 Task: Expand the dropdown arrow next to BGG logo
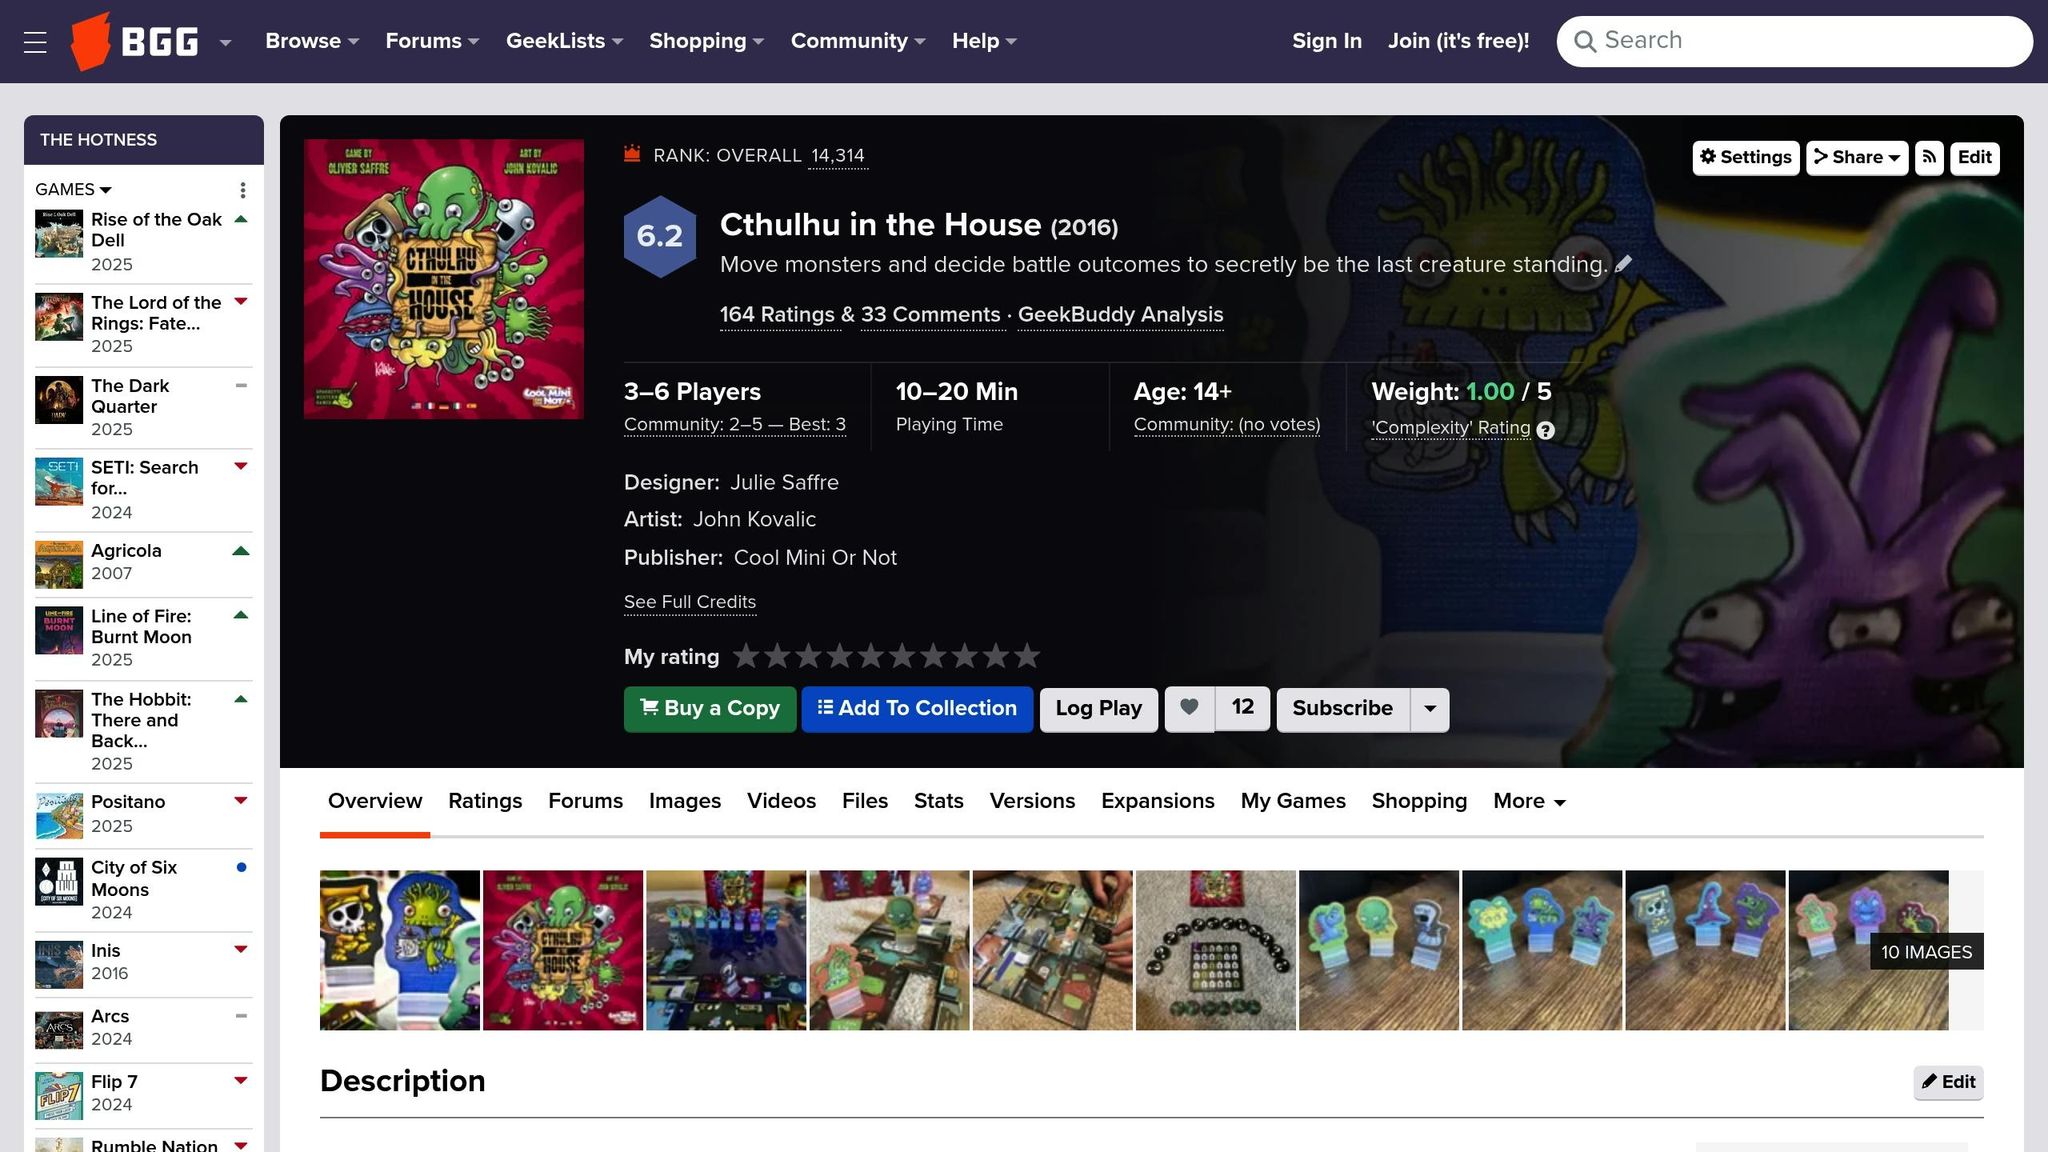pos(226,42)
